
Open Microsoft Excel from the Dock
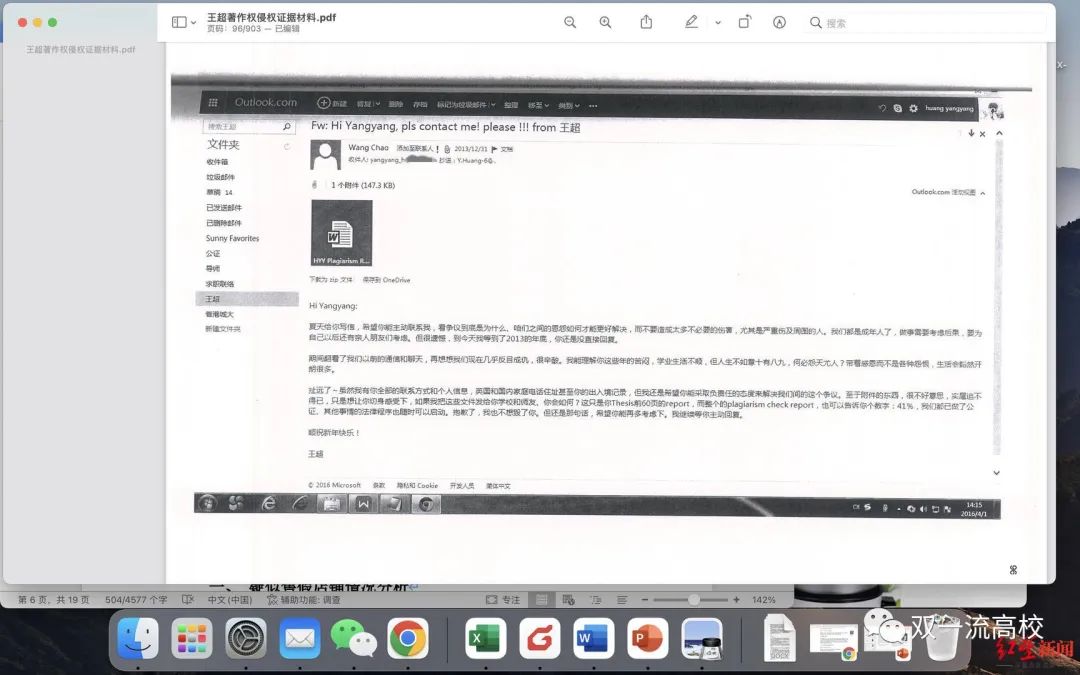486,638
